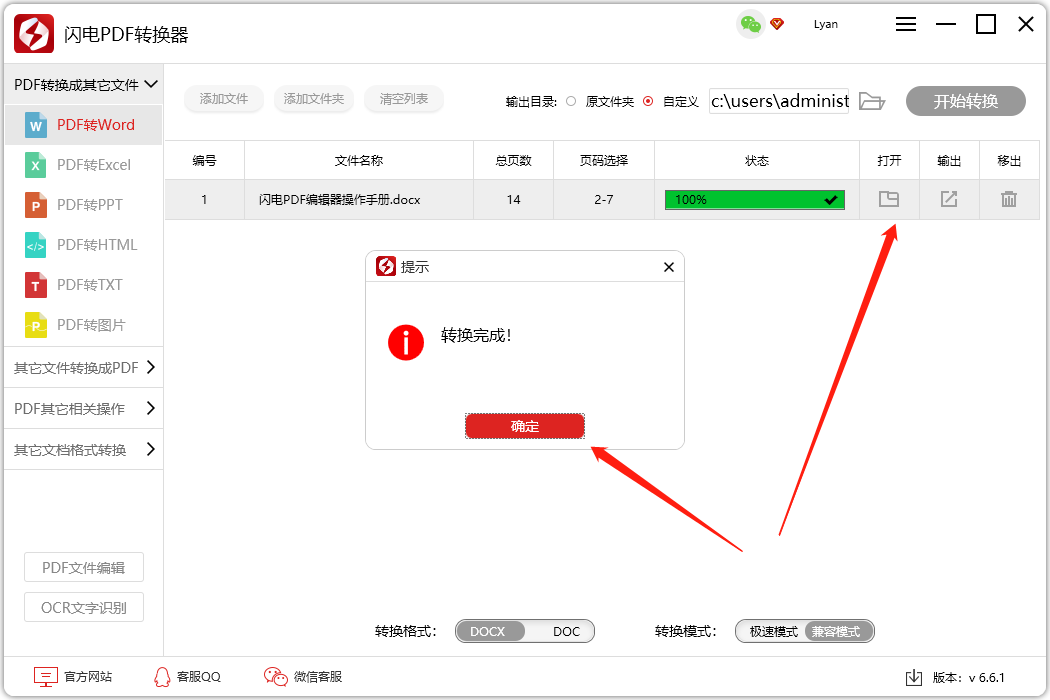The width and height of the screenshot is (1050, 700).
Task: Open the hamburger menu in the title bar
Action: (906, 25)
